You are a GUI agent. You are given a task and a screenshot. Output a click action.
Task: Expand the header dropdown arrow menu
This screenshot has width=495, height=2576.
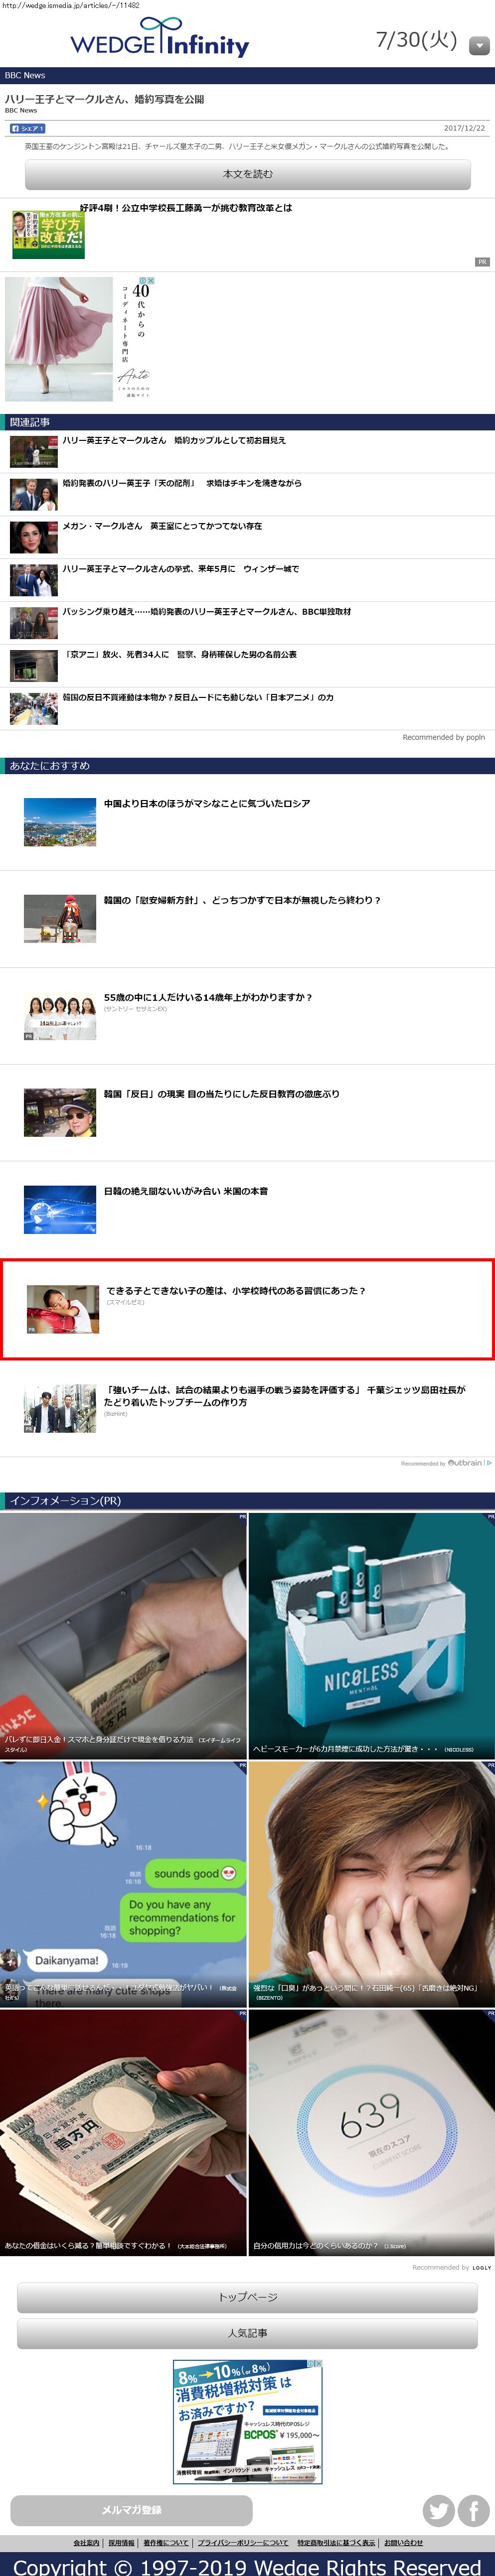click(x=479, y=45)
